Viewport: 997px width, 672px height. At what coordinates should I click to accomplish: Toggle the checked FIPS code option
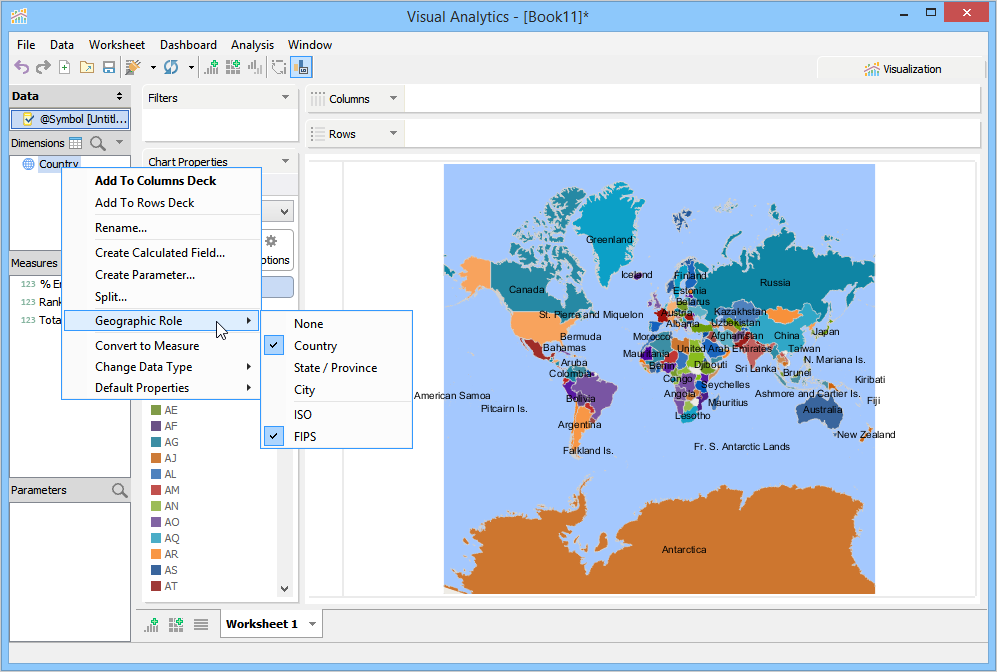pos(337,437)
